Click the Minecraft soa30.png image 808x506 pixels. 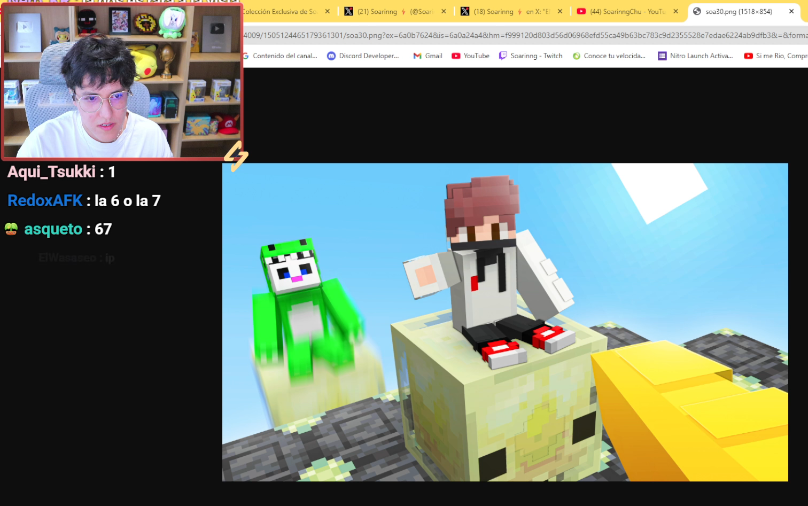tap(505, 322)
